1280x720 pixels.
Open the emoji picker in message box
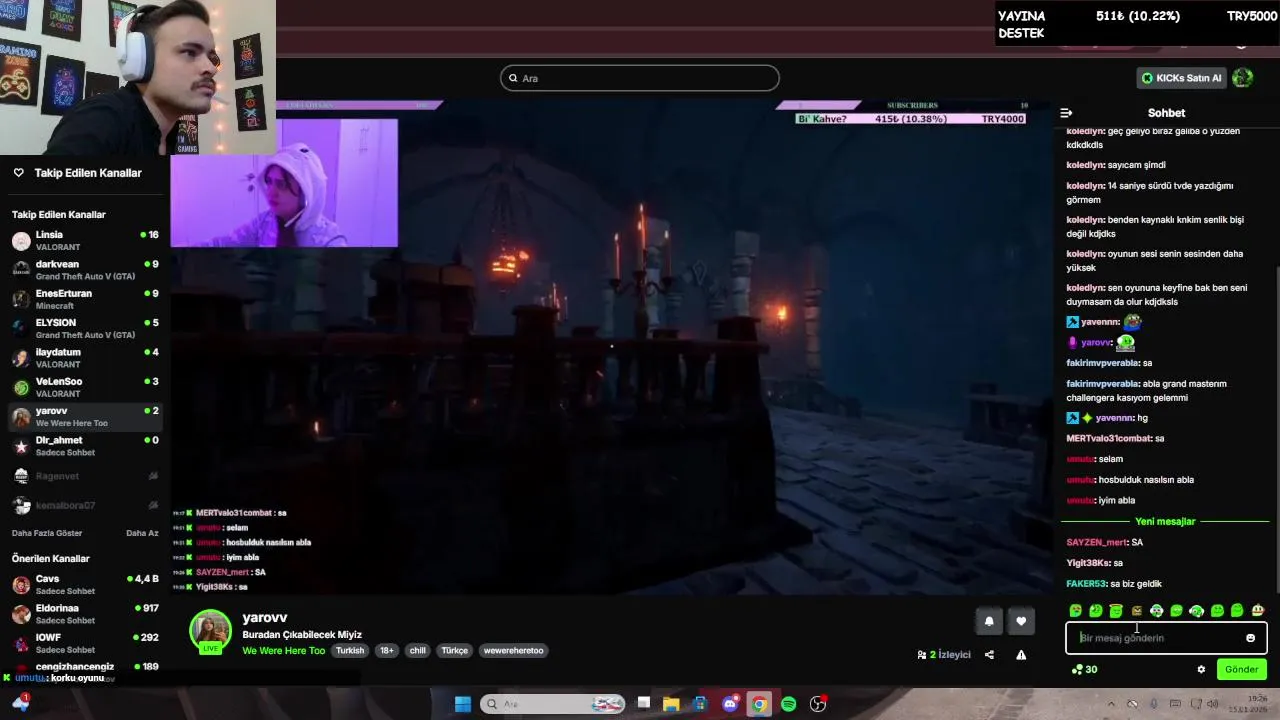point(1250,638)
